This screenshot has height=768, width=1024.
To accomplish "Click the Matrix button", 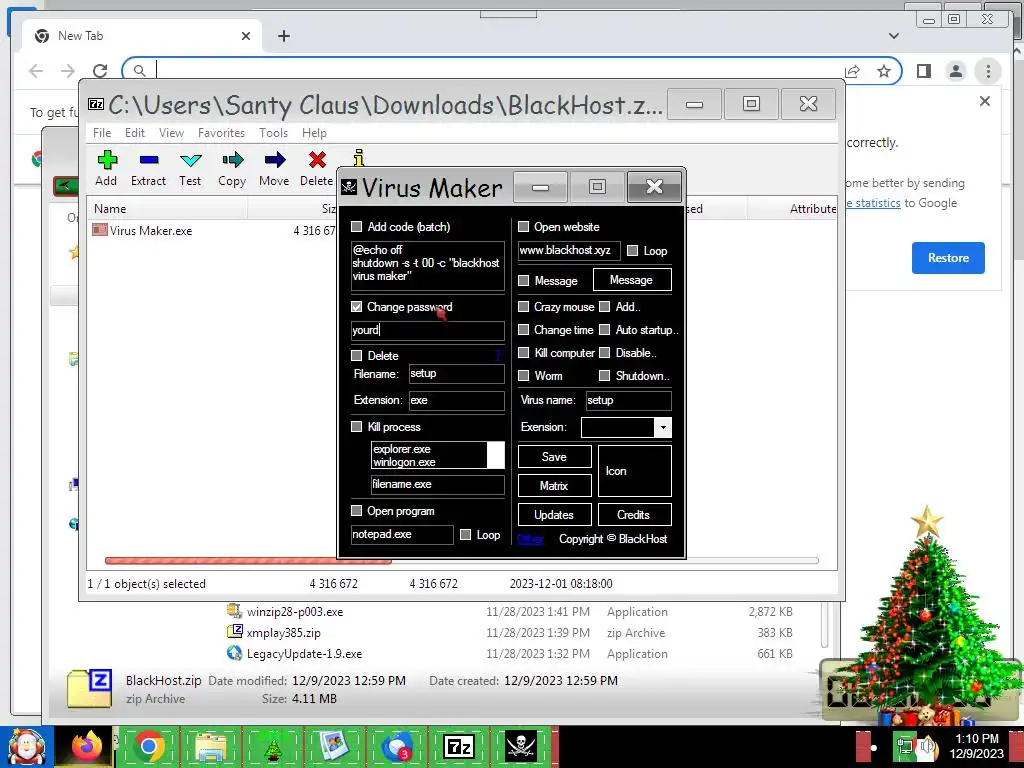I will [x=554, y=486].
